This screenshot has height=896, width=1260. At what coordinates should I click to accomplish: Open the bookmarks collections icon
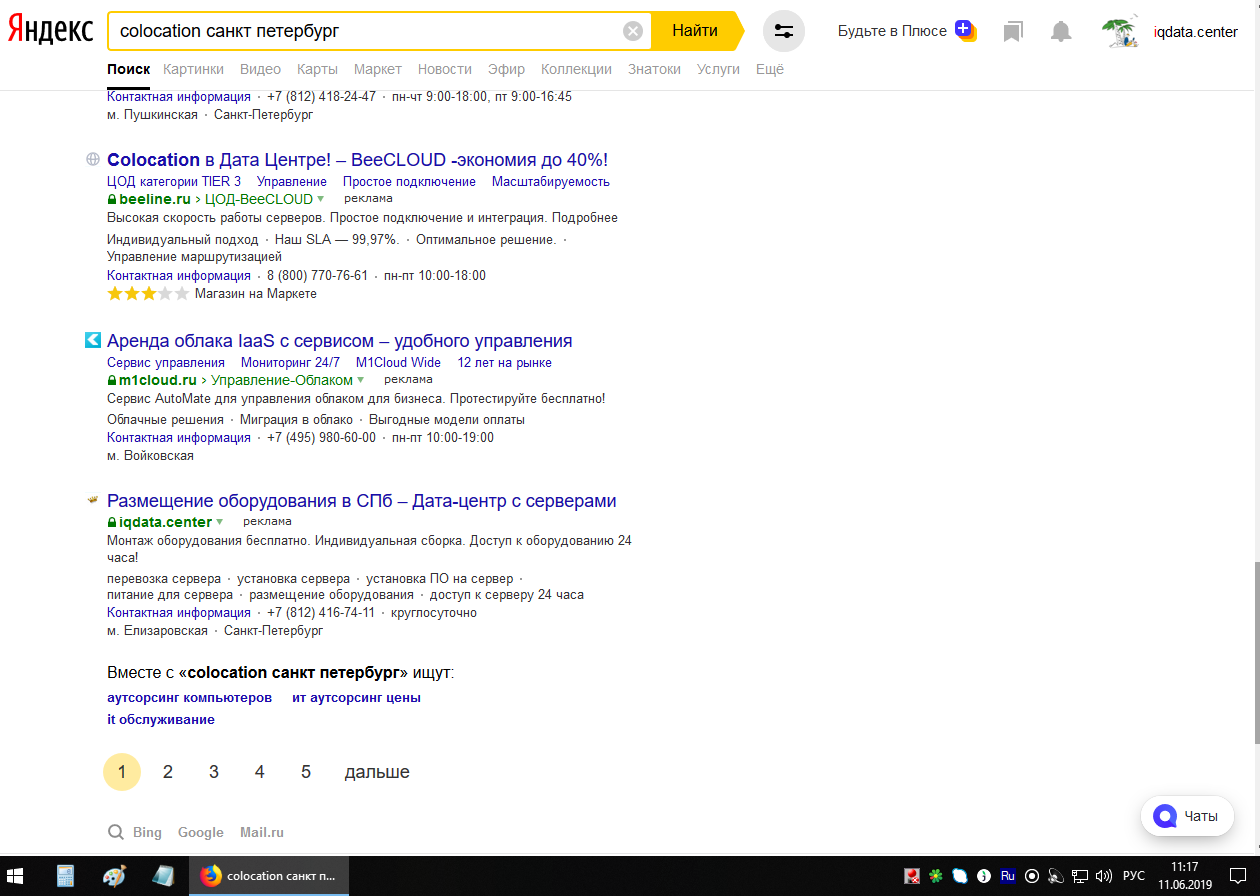[x=1013, y=32]
